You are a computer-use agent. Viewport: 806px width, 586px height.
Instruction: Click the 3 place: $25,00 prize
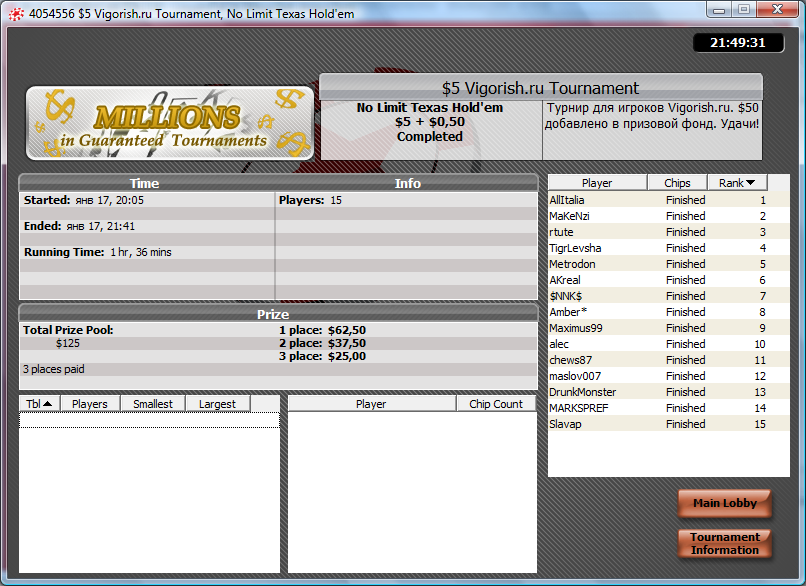(x=322, y=356)
